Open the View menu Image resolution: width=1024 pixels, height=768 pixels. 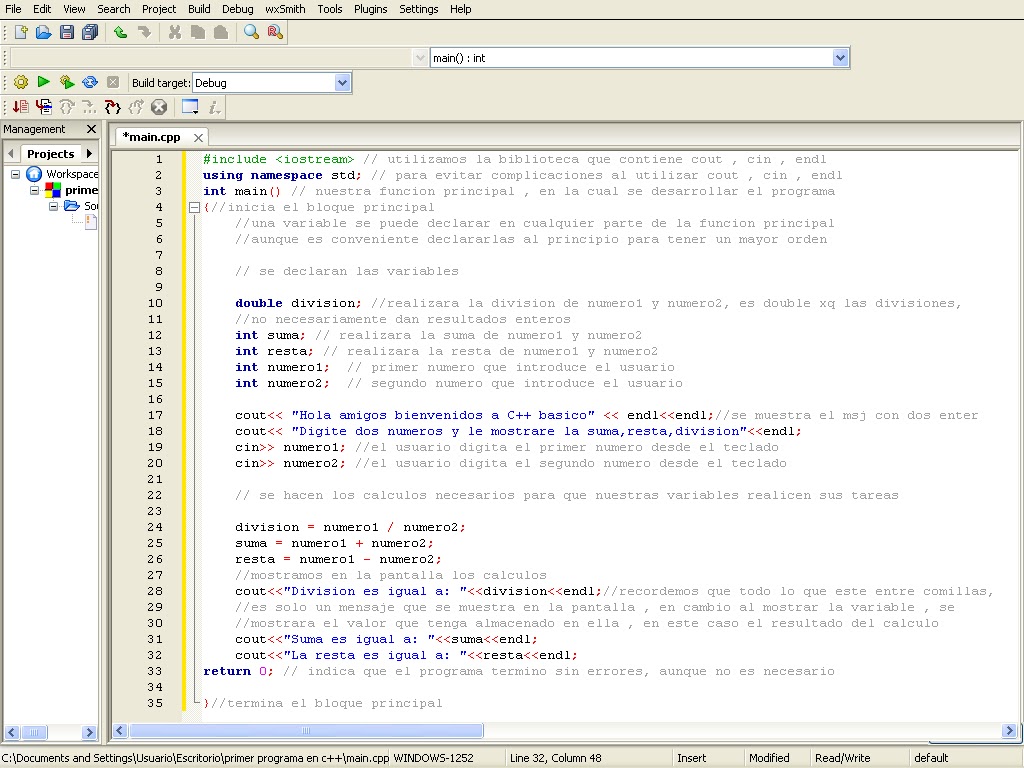coord(74,9)
